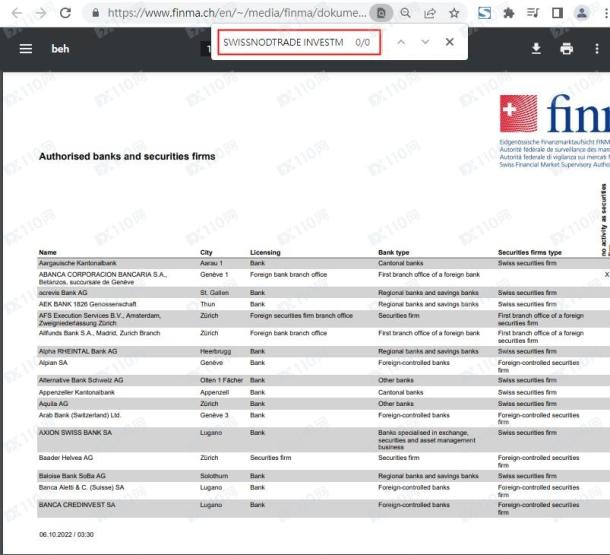The image size is (610, 555).
Task: Select the Alpian SA entry
Action: pos(53,362)
